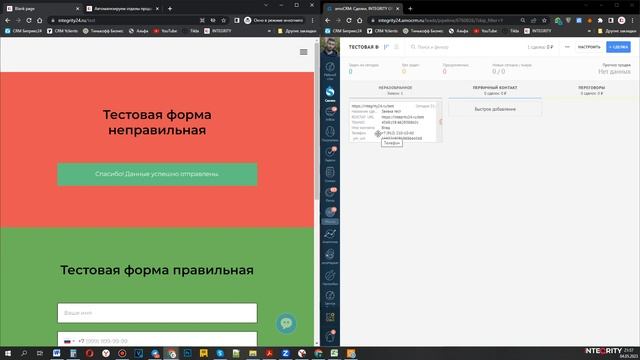Image resolution: width=640 pixels, height=360 pixels.
Task: Go to home page in left browser
Action: coord(39,20)
